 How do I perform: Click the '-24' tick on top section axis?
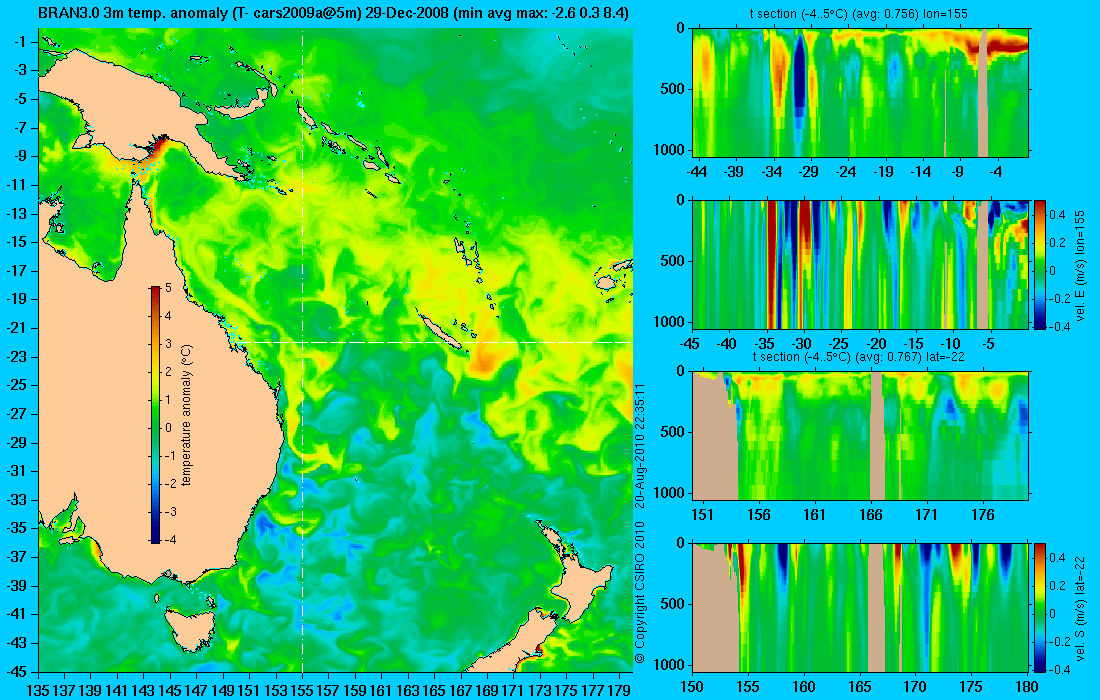pyautogui.click(x=846, y=172)
